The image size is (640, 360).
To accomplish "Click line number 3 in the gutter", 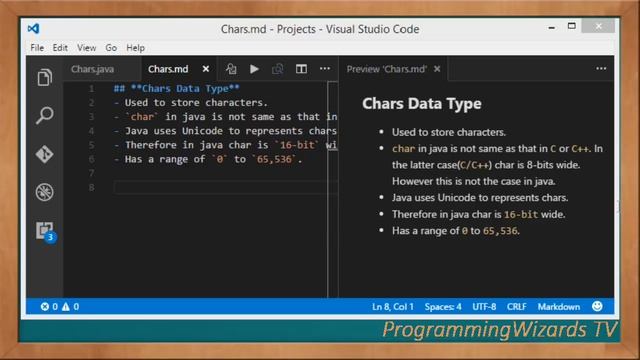I will tap(91, 117).
